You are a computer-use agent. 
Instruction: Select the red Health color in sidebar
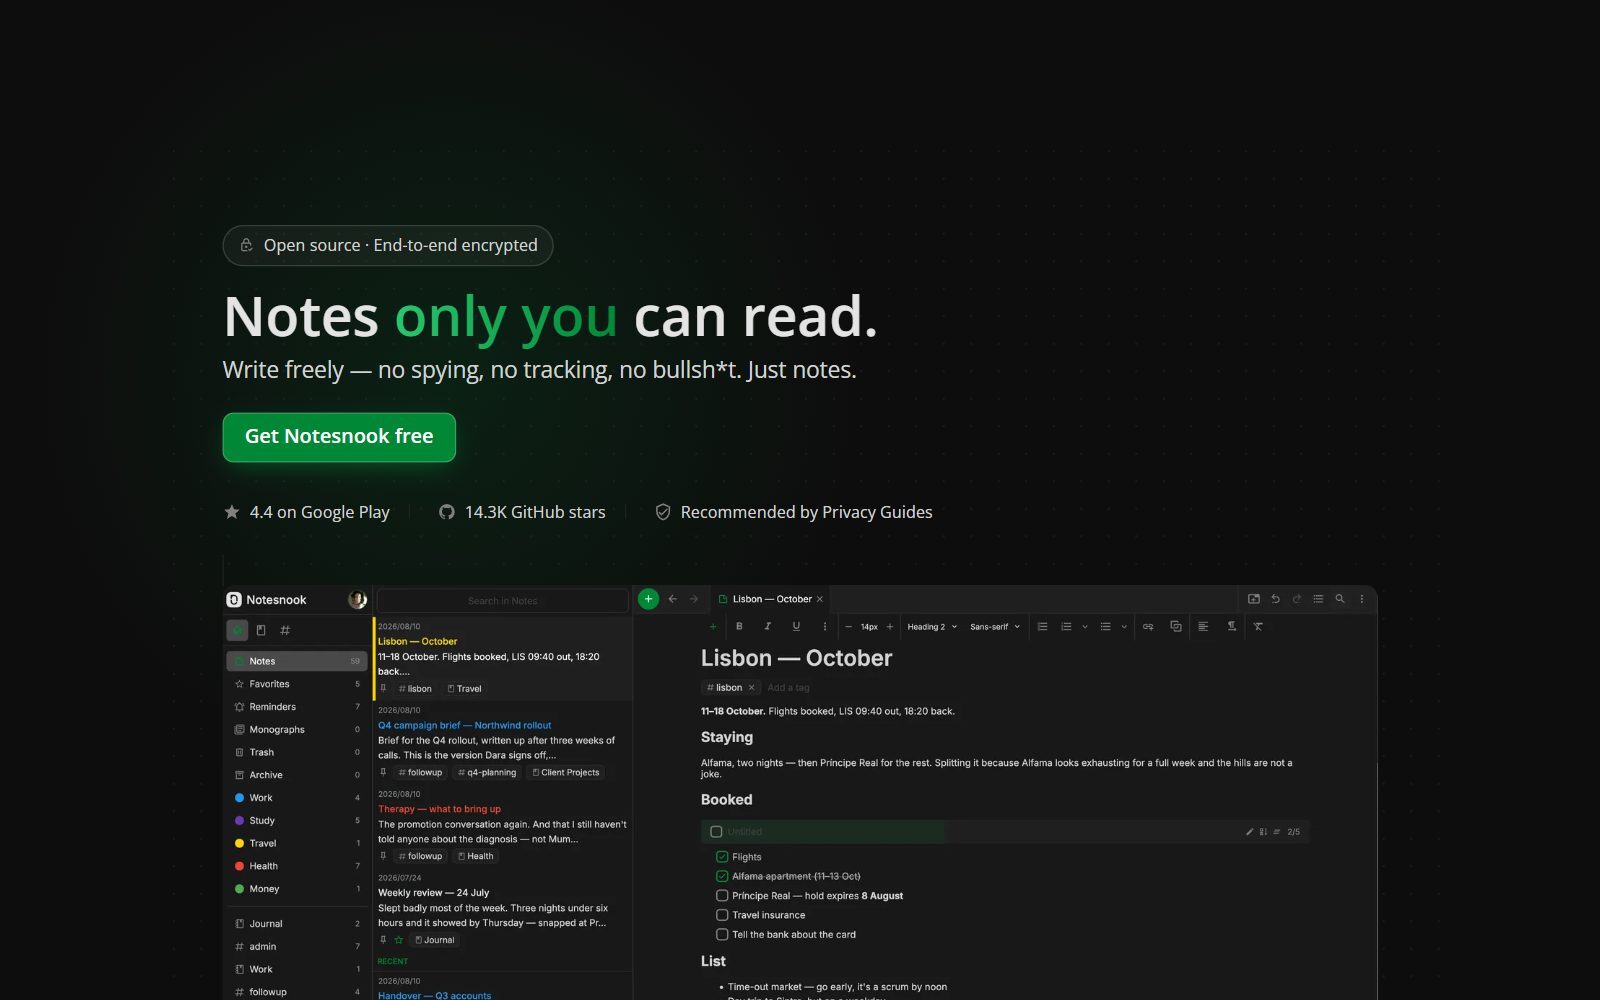coord(297,866)
